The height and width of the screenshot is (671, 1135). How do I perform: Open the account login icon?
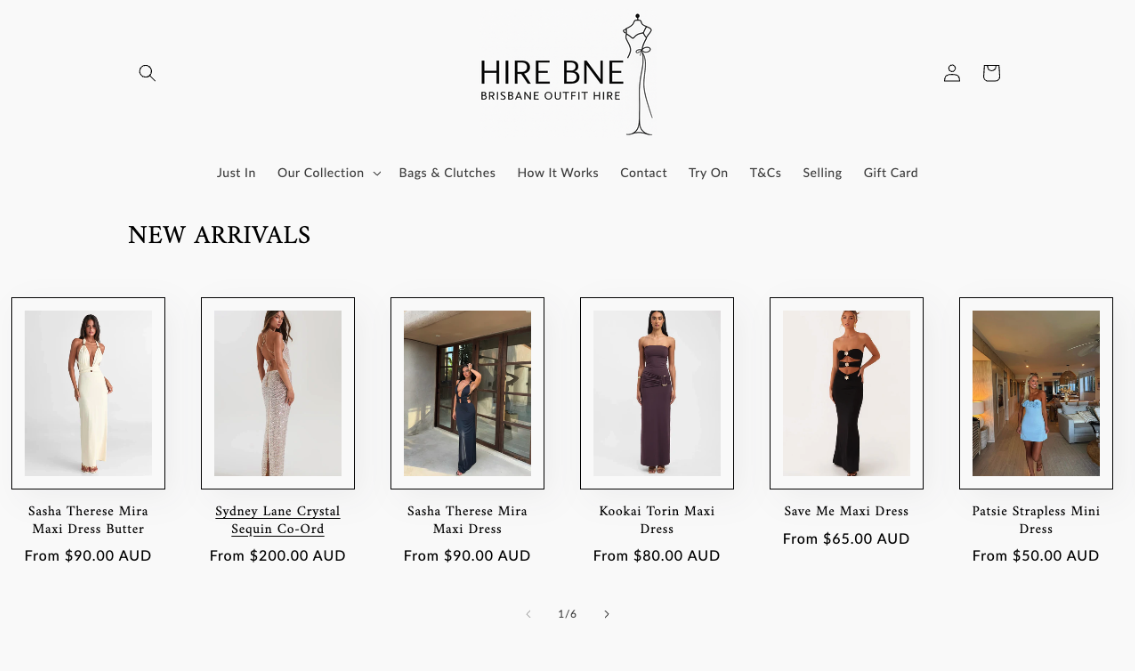[x=952, y=72]
